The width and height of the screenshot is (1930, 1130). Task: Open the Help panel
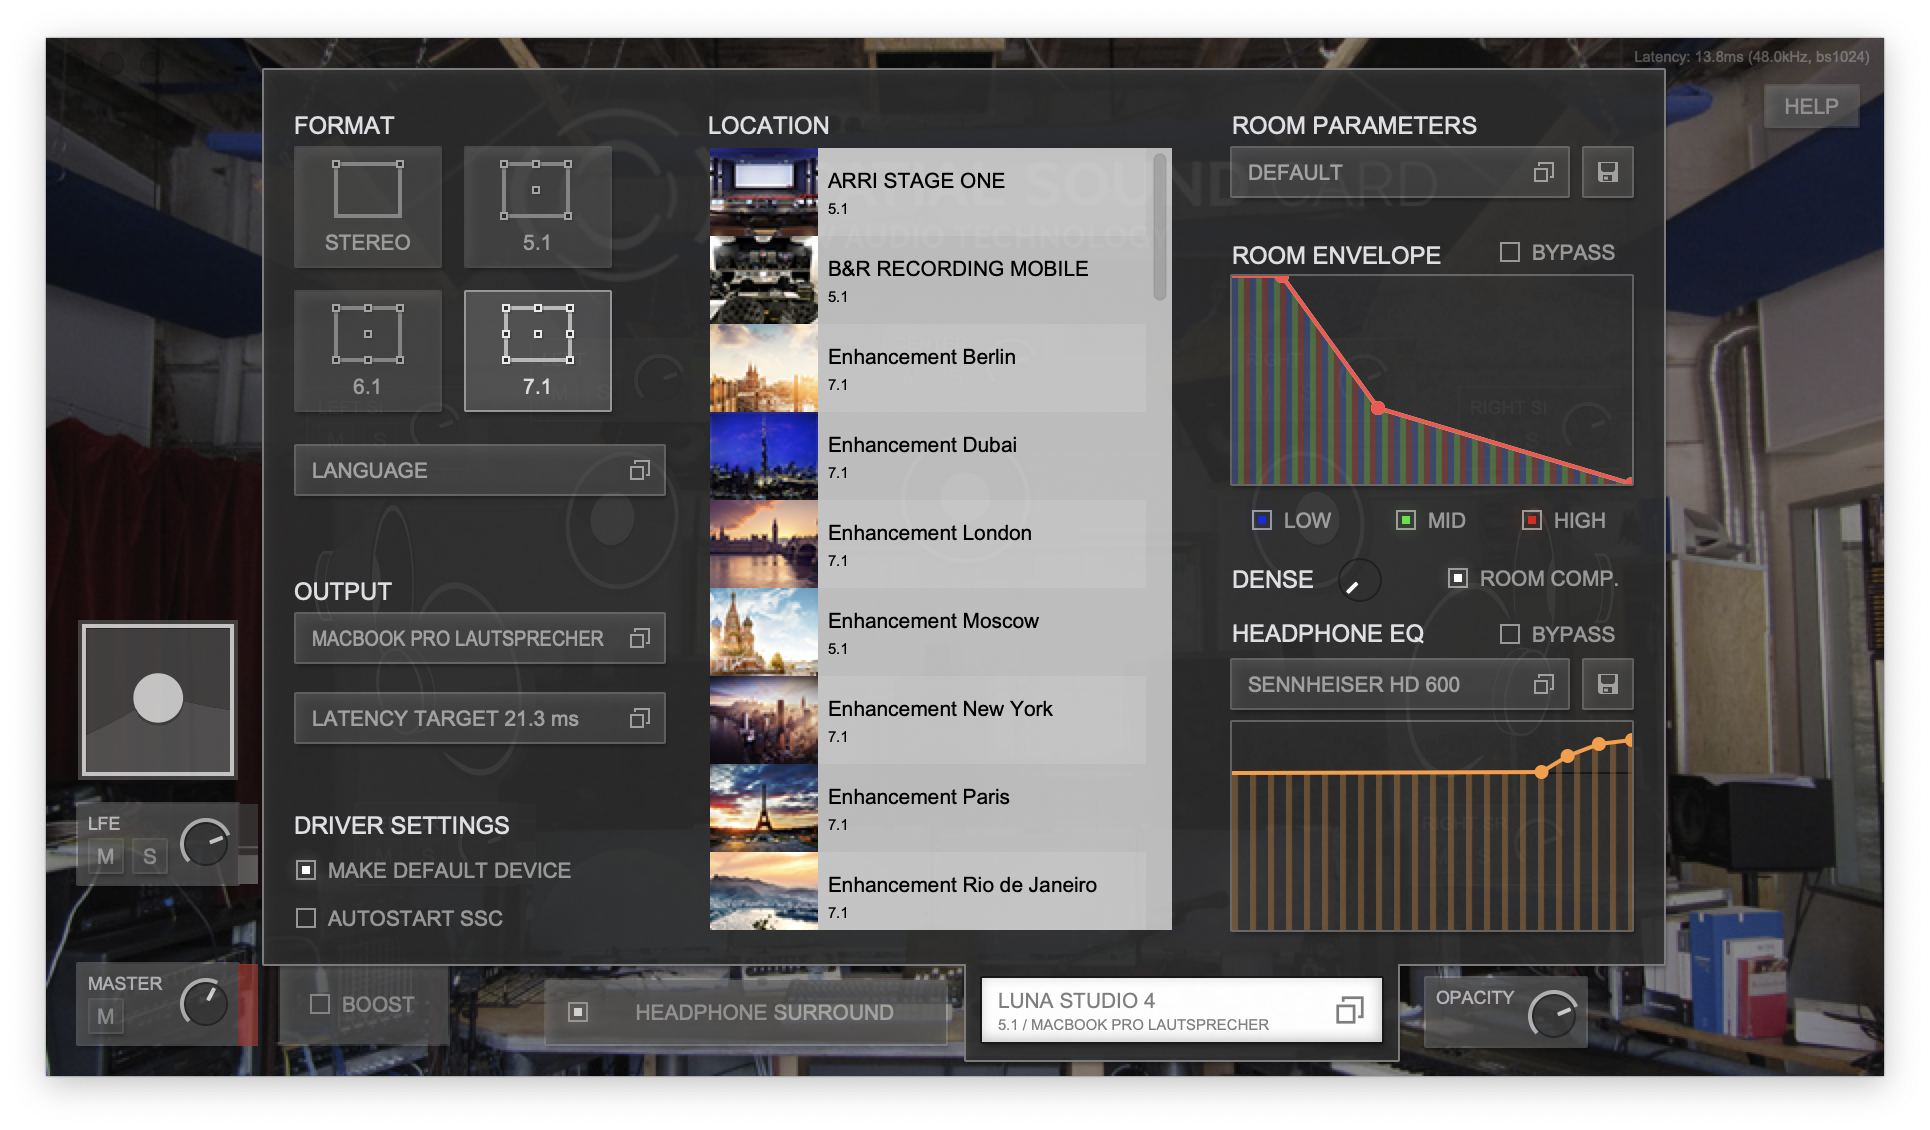click(x=1811, y=106)
